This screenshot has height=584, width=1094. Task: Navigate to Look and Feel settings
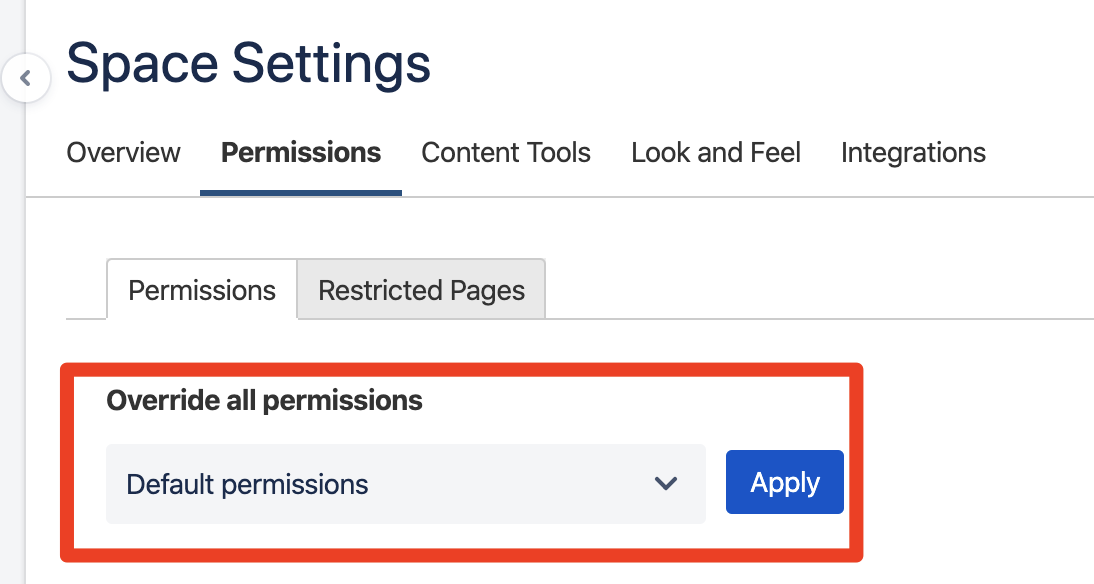point(715,152)
